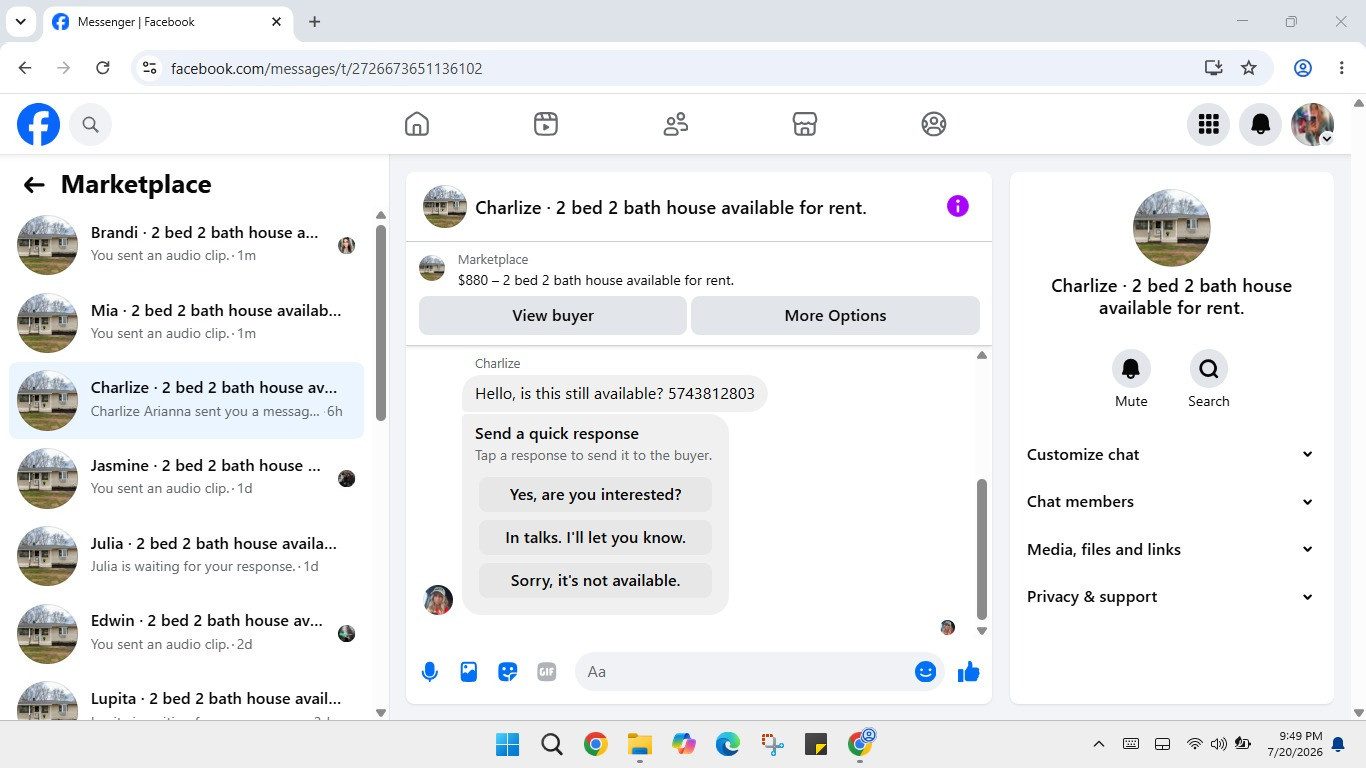Screen dimensions: 1366x768
Task: Expand the Customize chat section
Action: [1171, 454]
